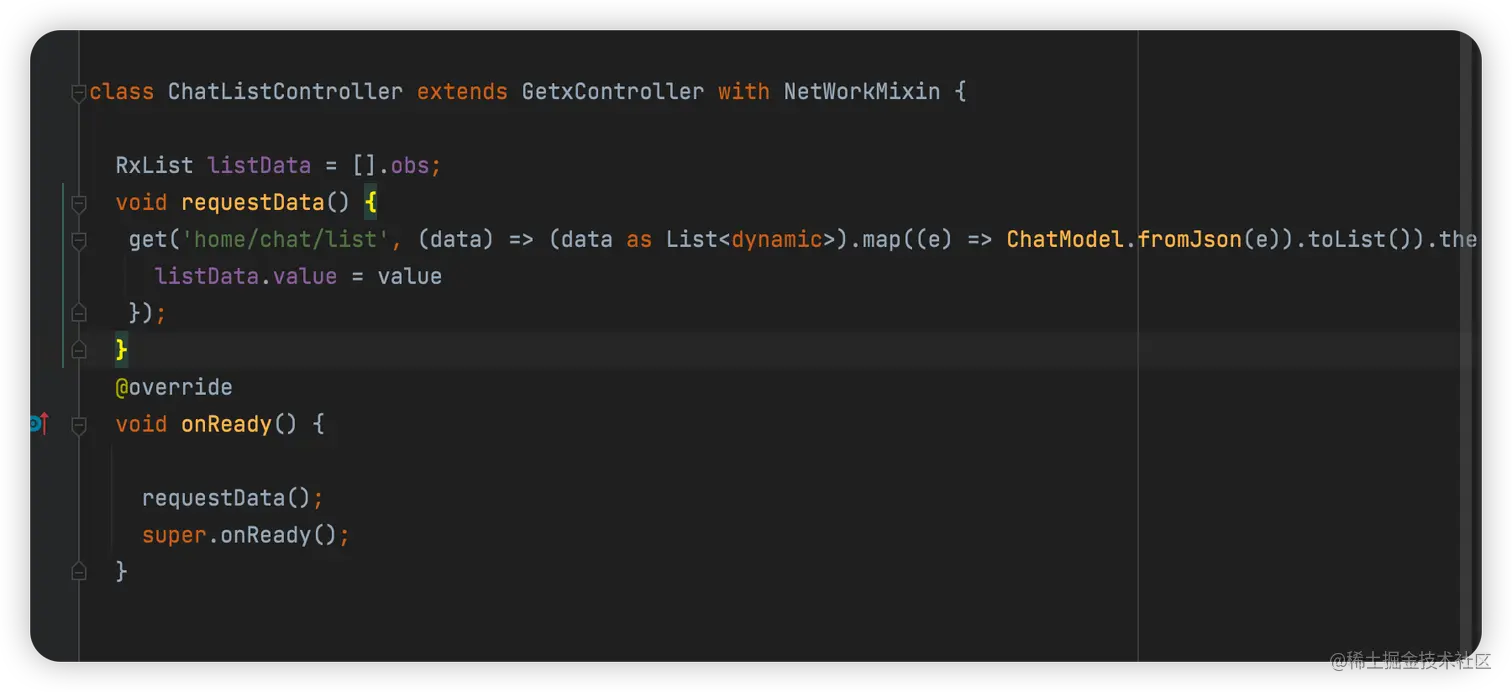1512x692 pixels.
Task: Click the .obs property
Action: coord(409,165)
